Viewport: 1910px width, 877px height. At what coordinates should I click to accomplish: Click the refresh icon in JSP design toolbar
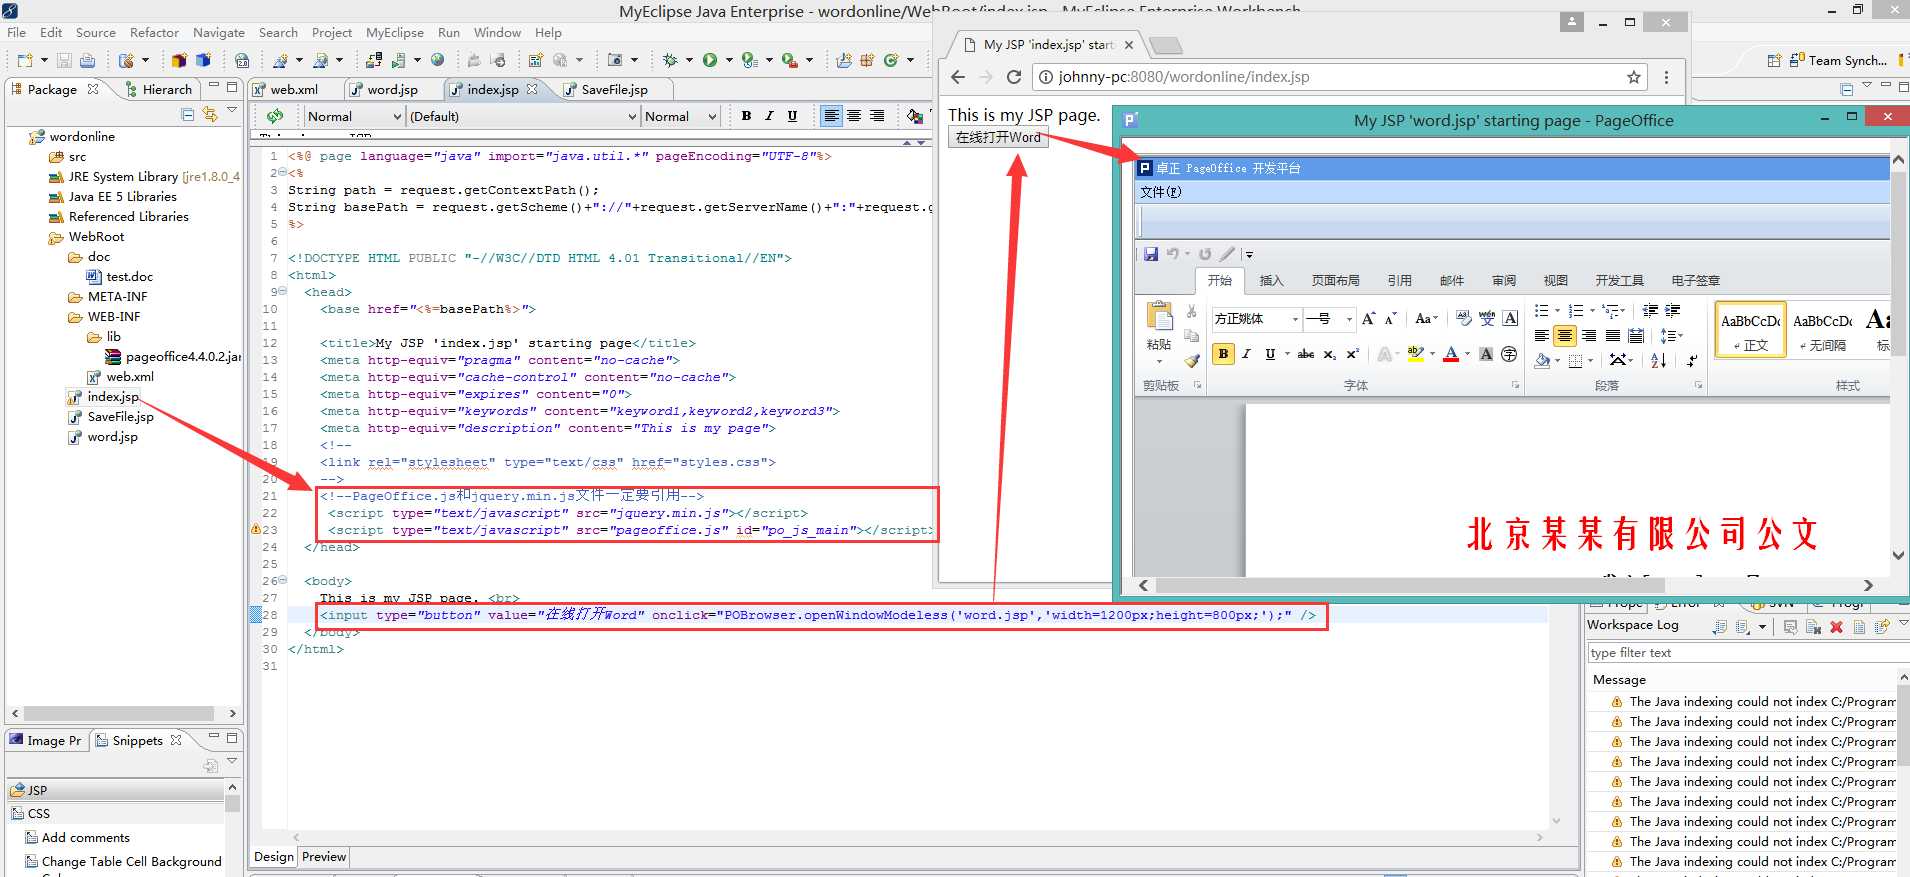click(275, 116)
